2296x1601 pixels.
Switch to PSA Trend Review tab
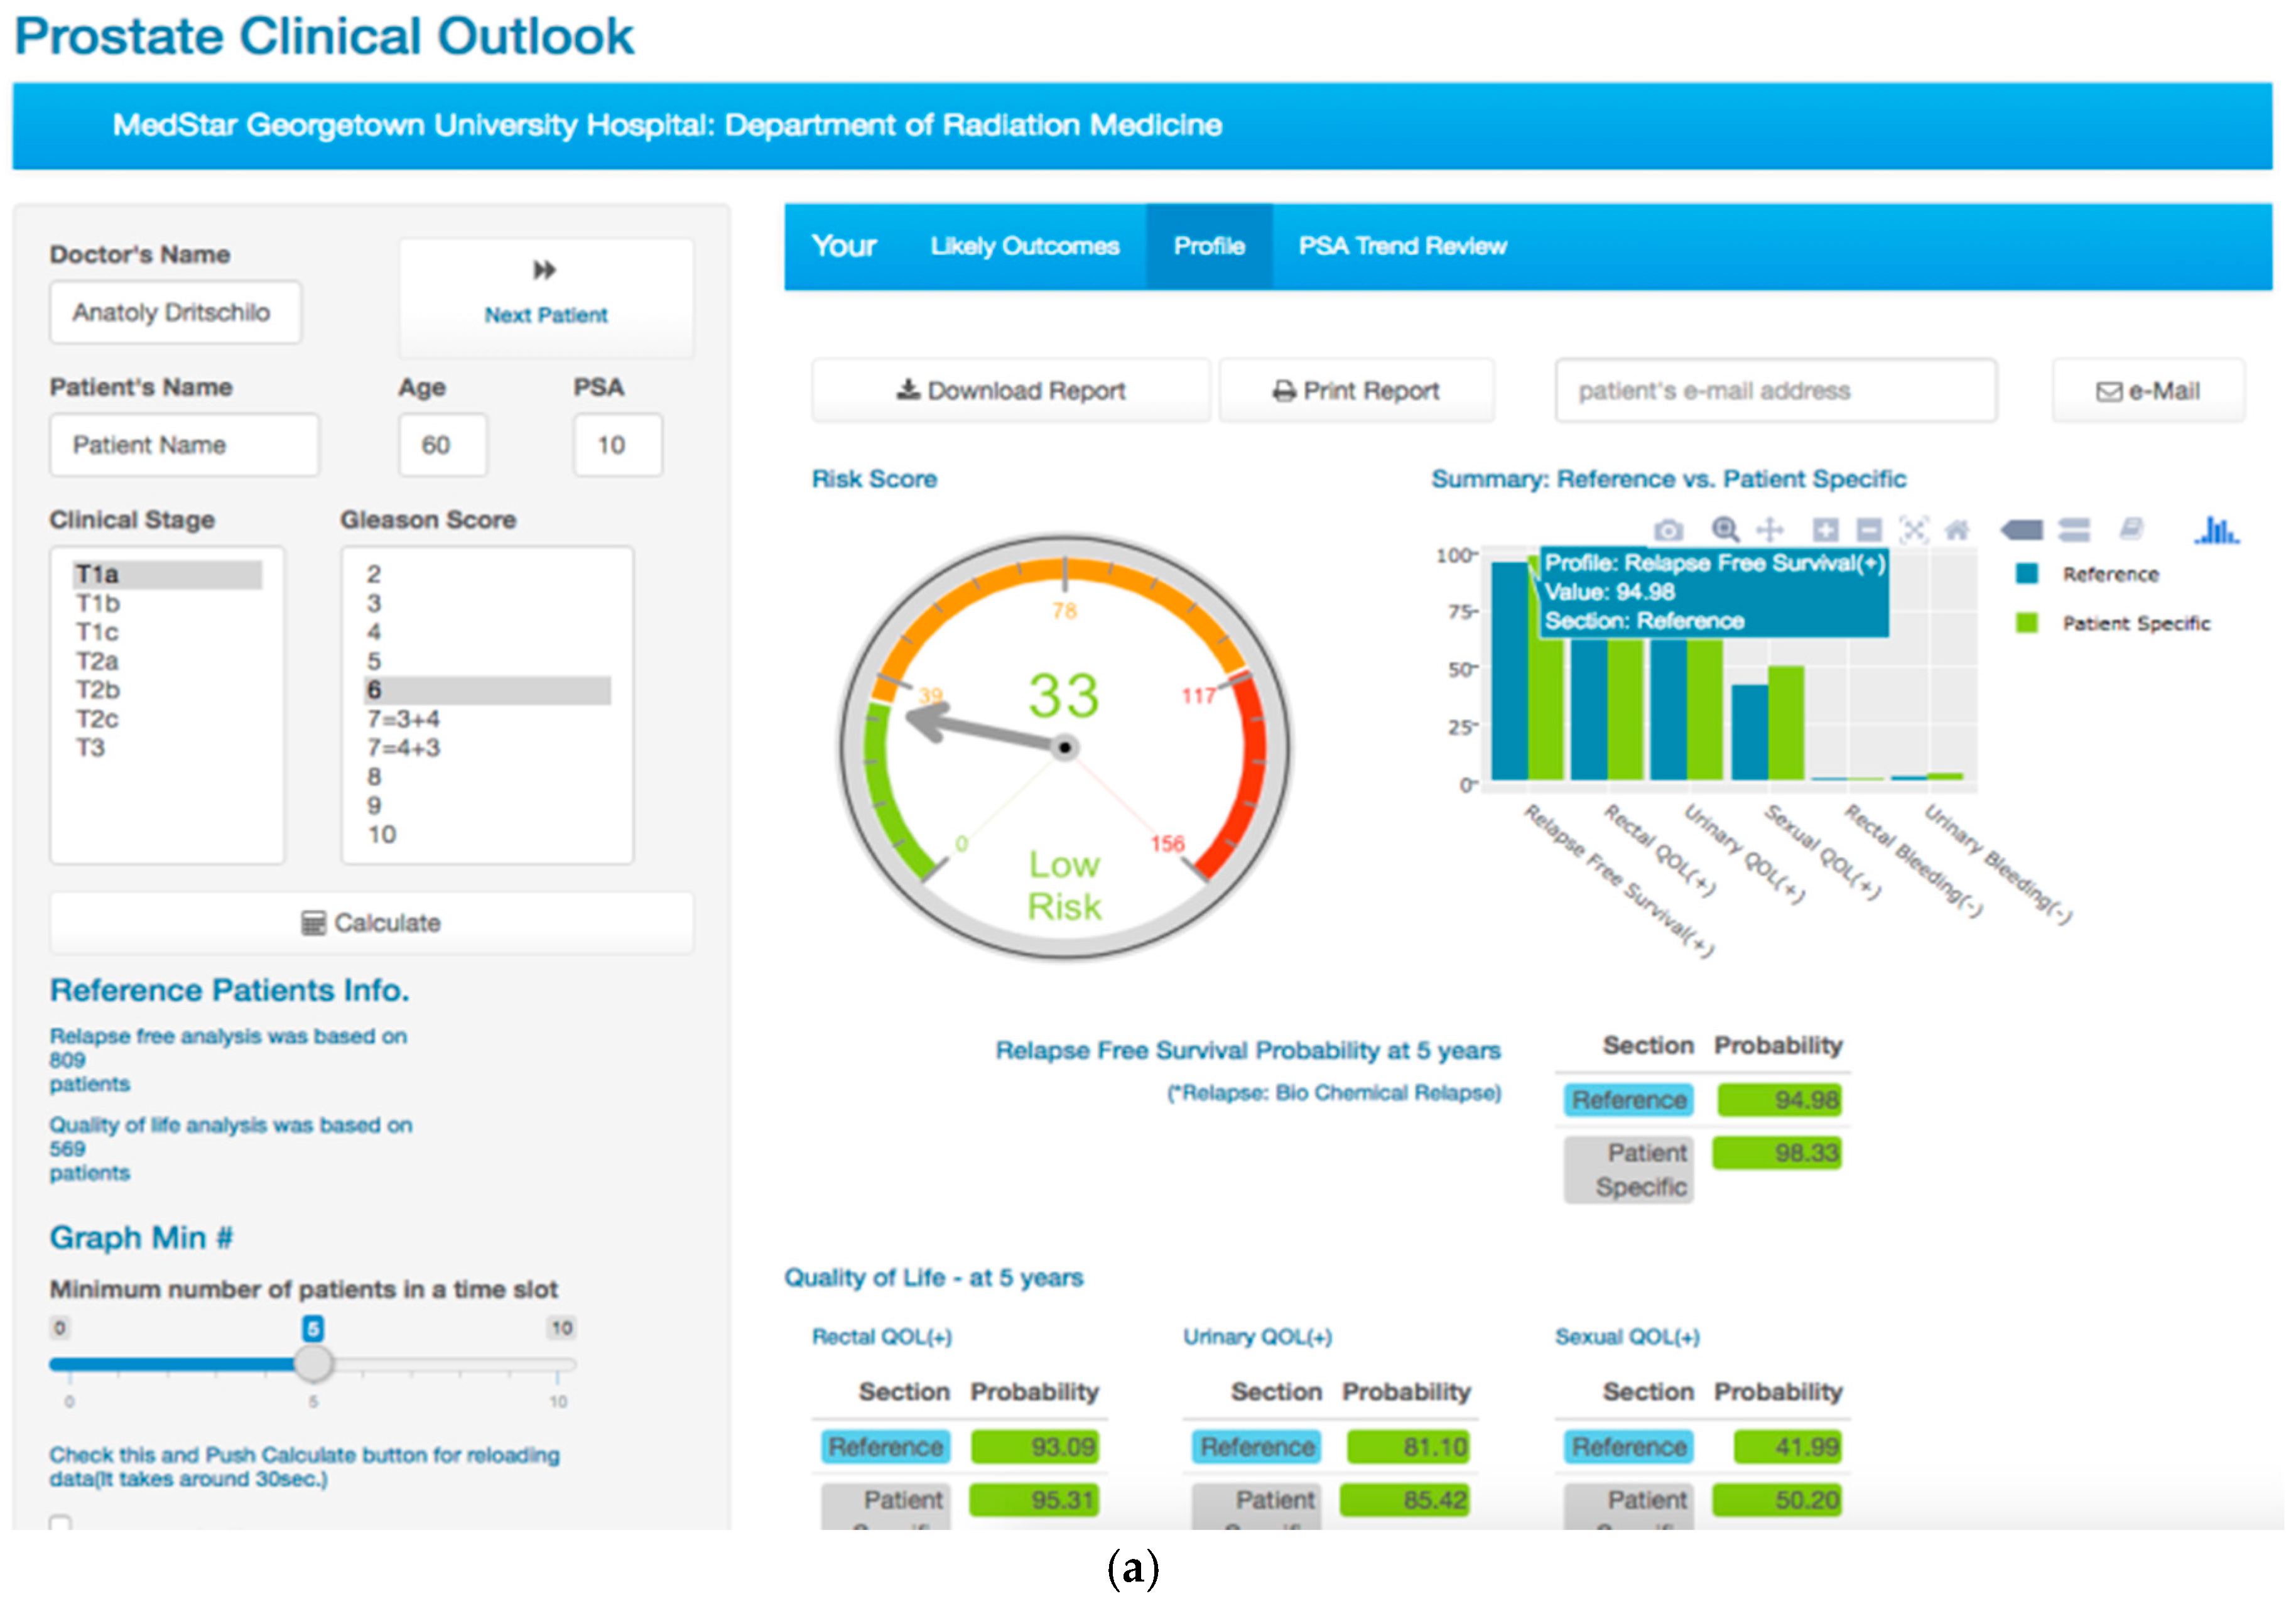(x=1402, y=246)
